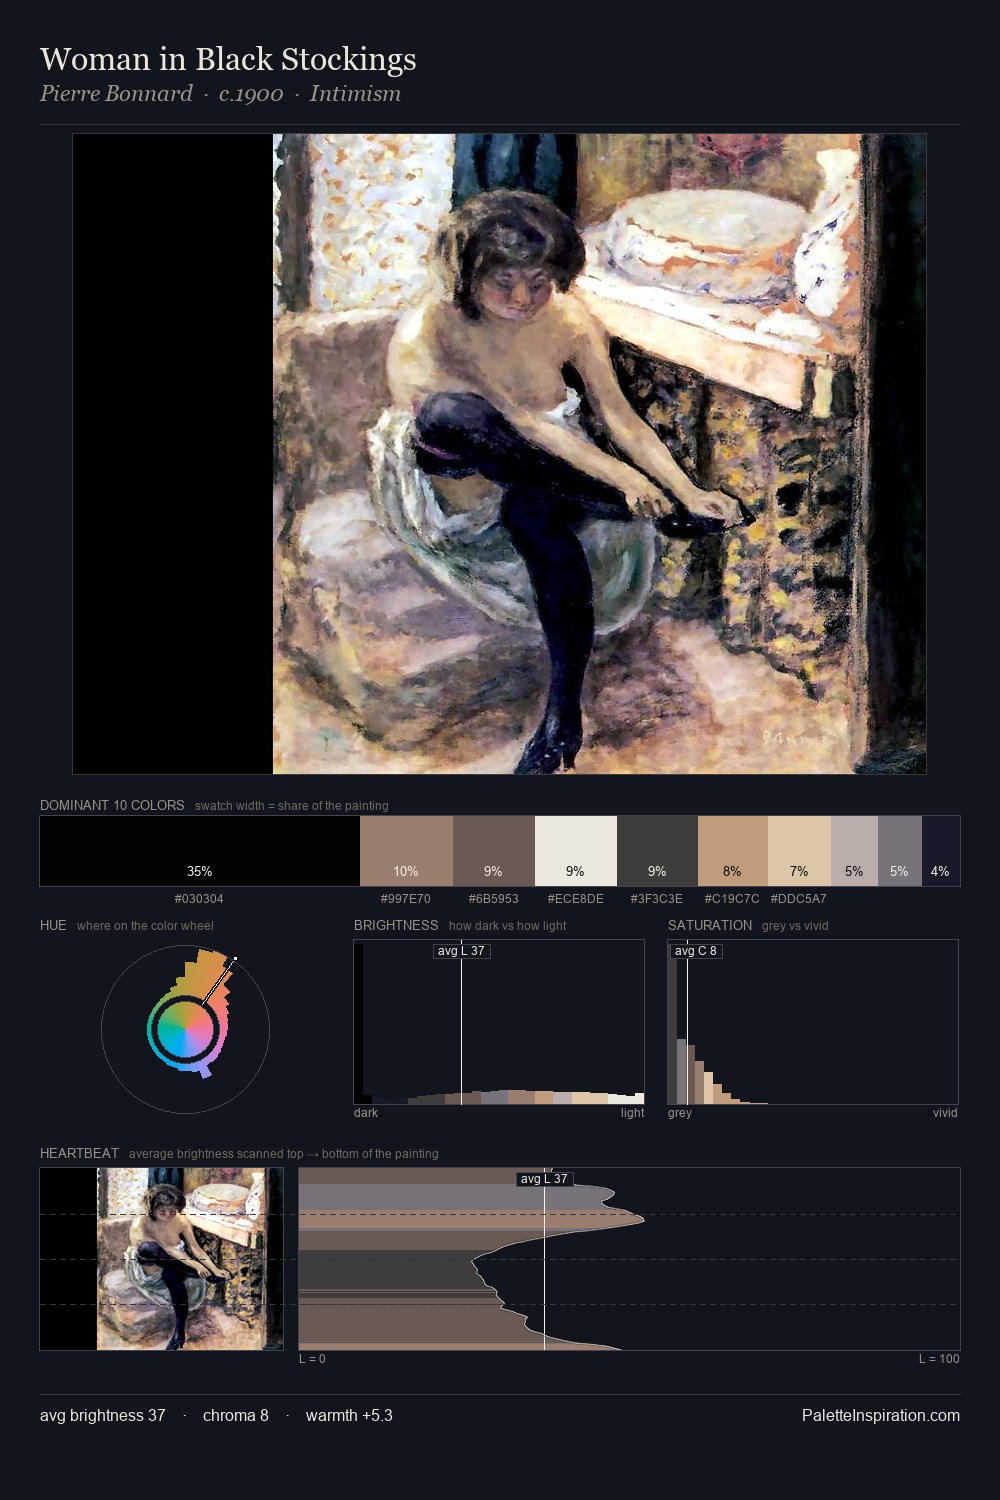Screen dimensions: 1000x1500
Task: Select the #997E70 swatch at 10%
Action: tap(406, 851)
